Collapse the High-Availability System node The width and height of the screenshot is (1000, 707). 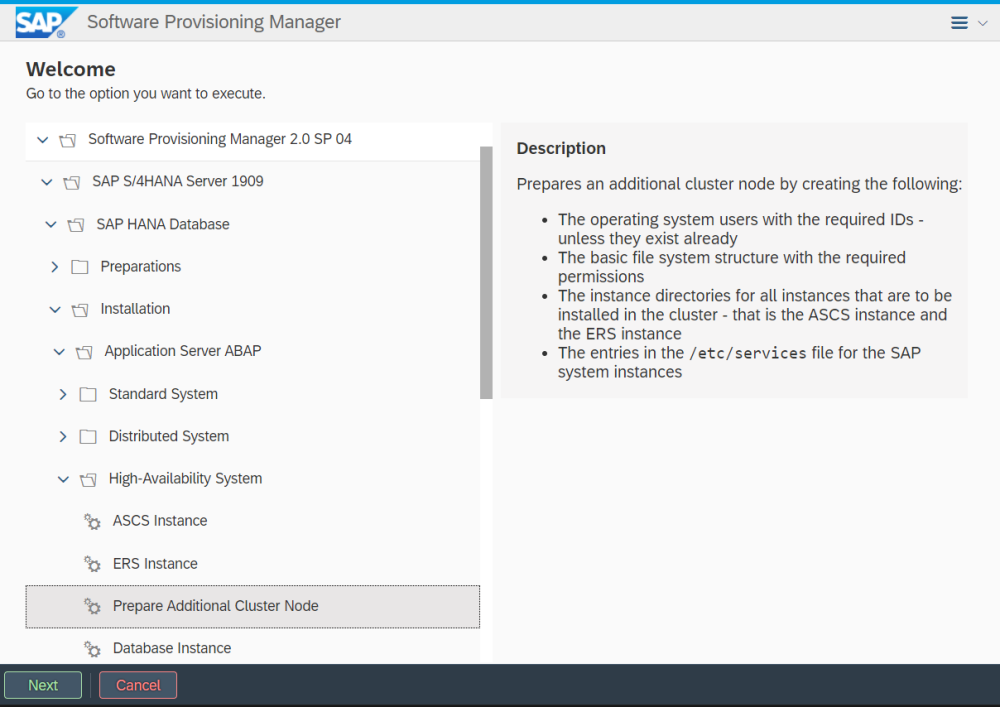point(63,479)
